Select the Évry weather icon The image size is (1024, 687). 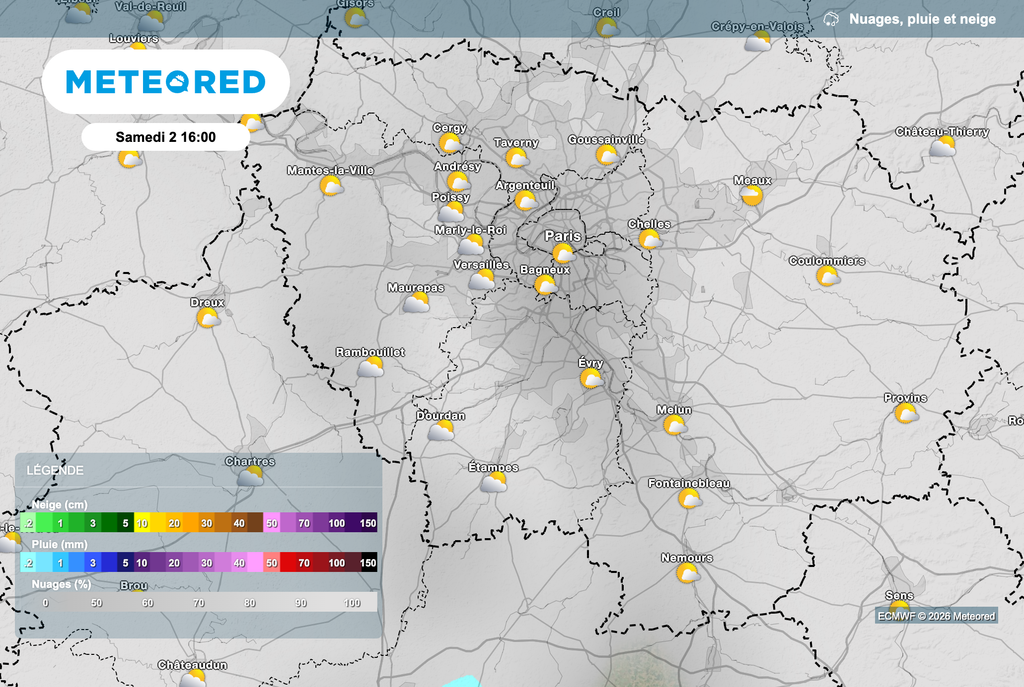(x=592, y=378)
